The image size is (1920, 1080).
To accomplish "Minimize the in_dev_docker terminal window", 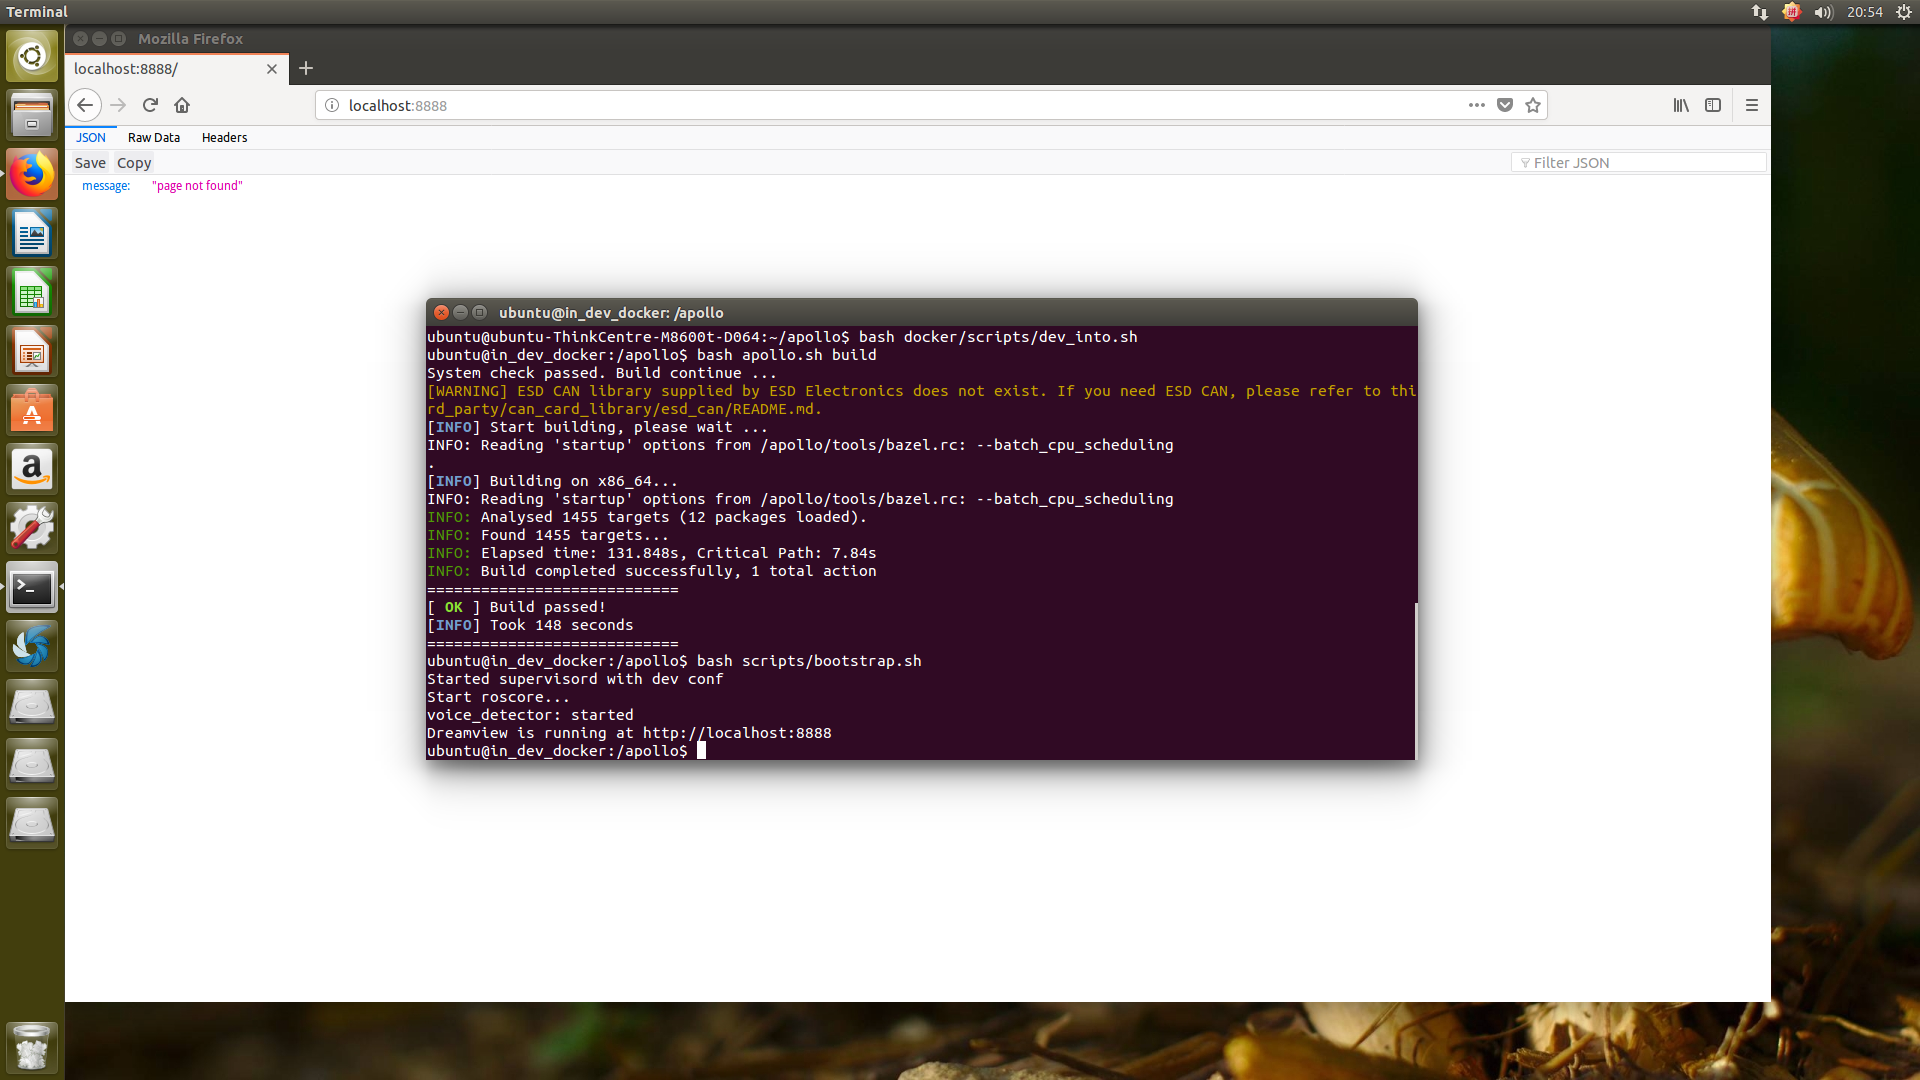I will click(460, 312).
